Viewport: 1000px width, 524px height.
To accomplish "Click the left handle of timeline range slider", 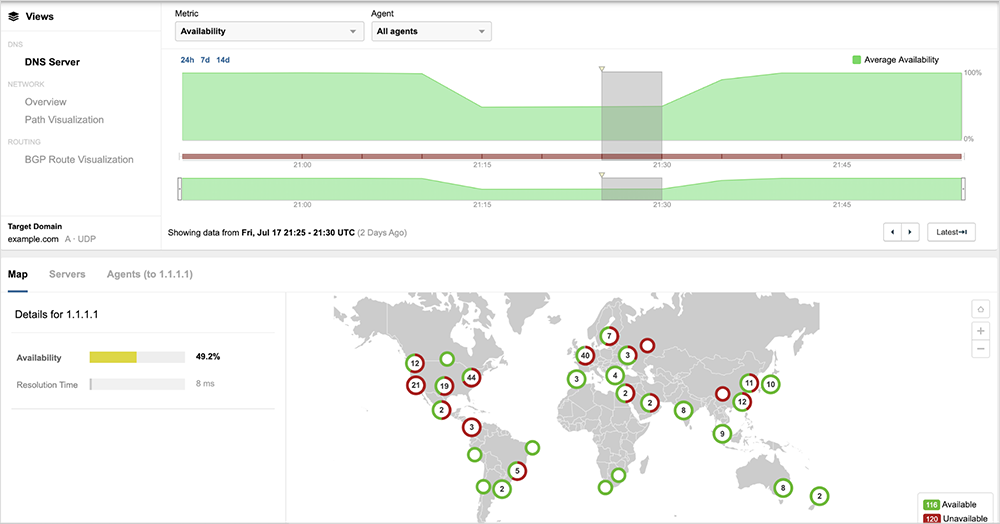I will (180, 189).
